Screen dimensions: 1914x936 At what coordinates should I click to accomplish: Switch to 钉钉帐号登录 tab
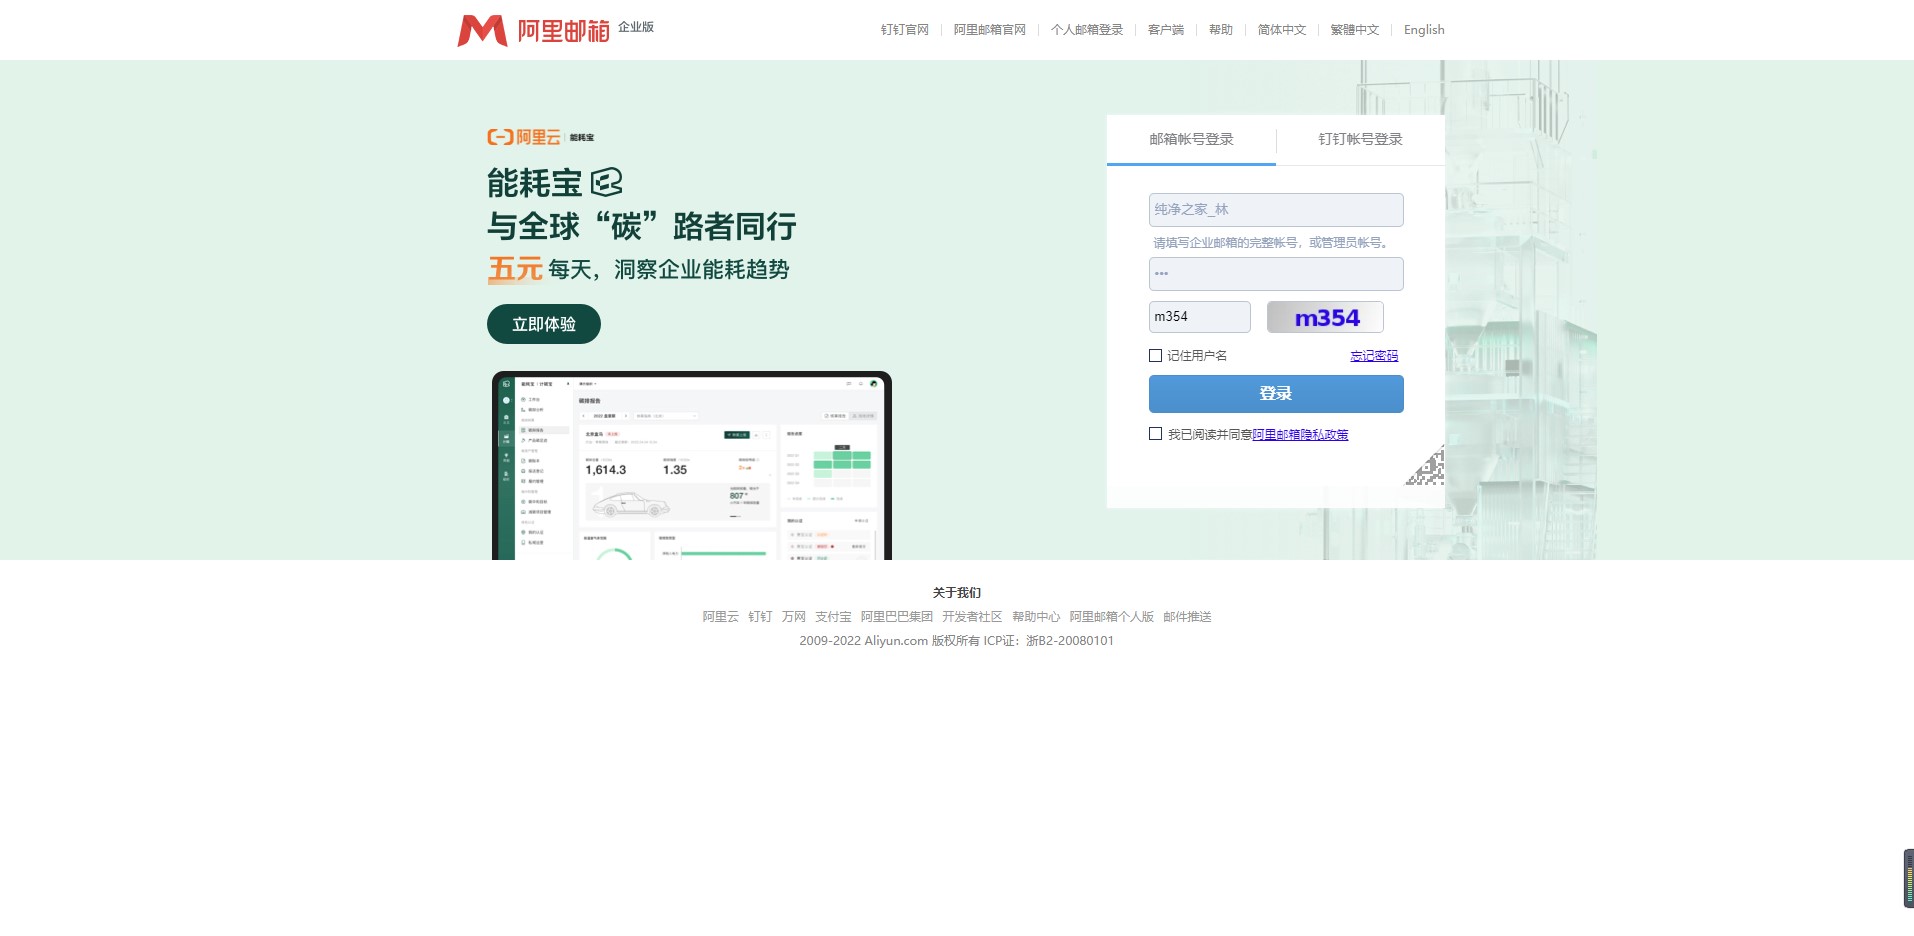click(x=1360, y=140)
